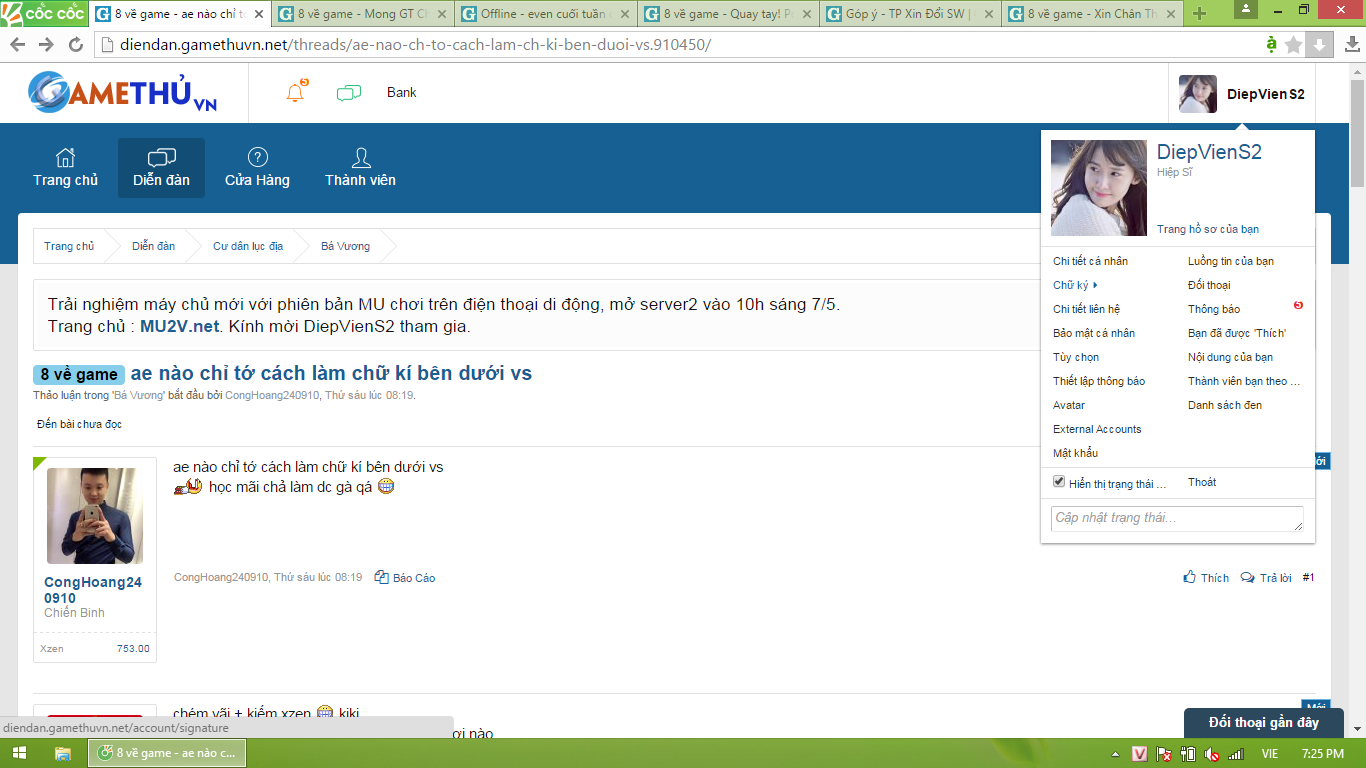Open 'Luồng tin của bạn' in account menu
Viewport: 1366px width, 768px height.
coord(1231,261)
